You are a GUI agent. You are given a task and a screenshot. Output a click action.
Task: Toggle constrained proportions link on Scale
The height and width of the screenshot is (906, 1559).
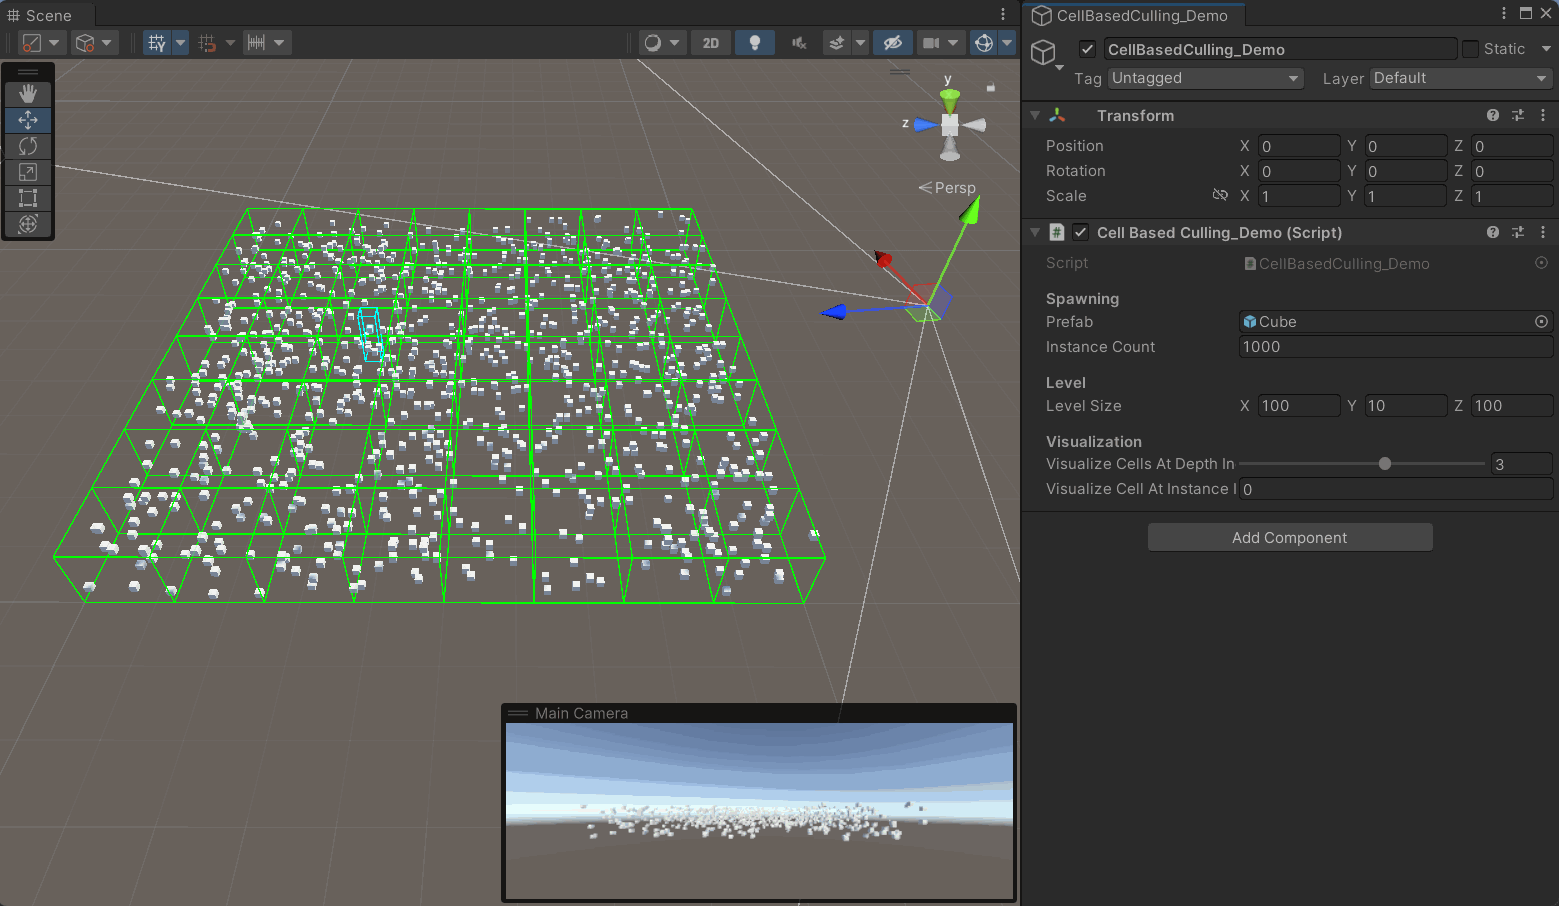tap(1220, 195)
